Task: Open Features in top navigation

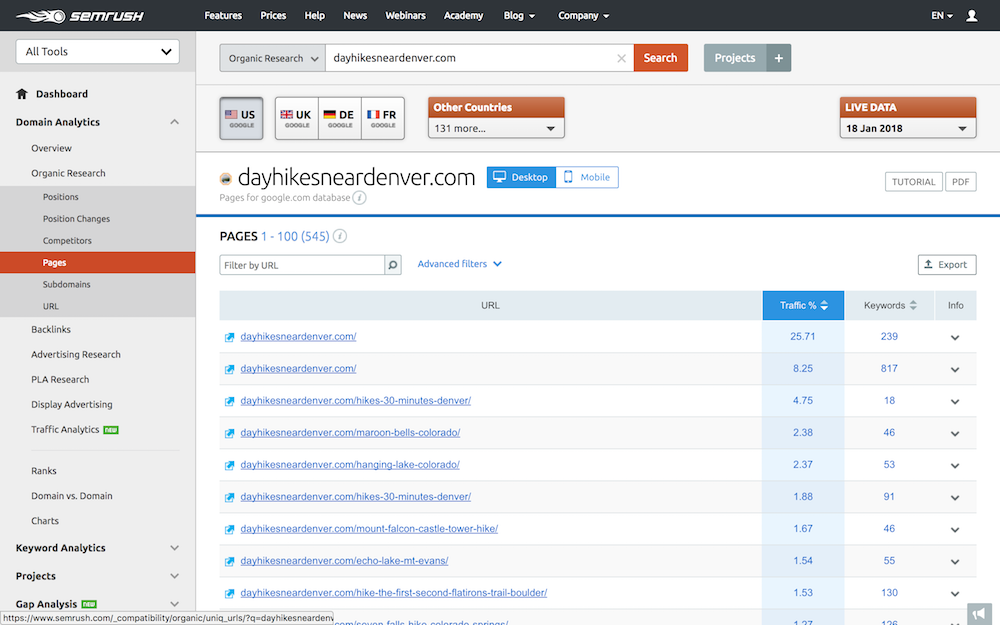Action: 223,16
